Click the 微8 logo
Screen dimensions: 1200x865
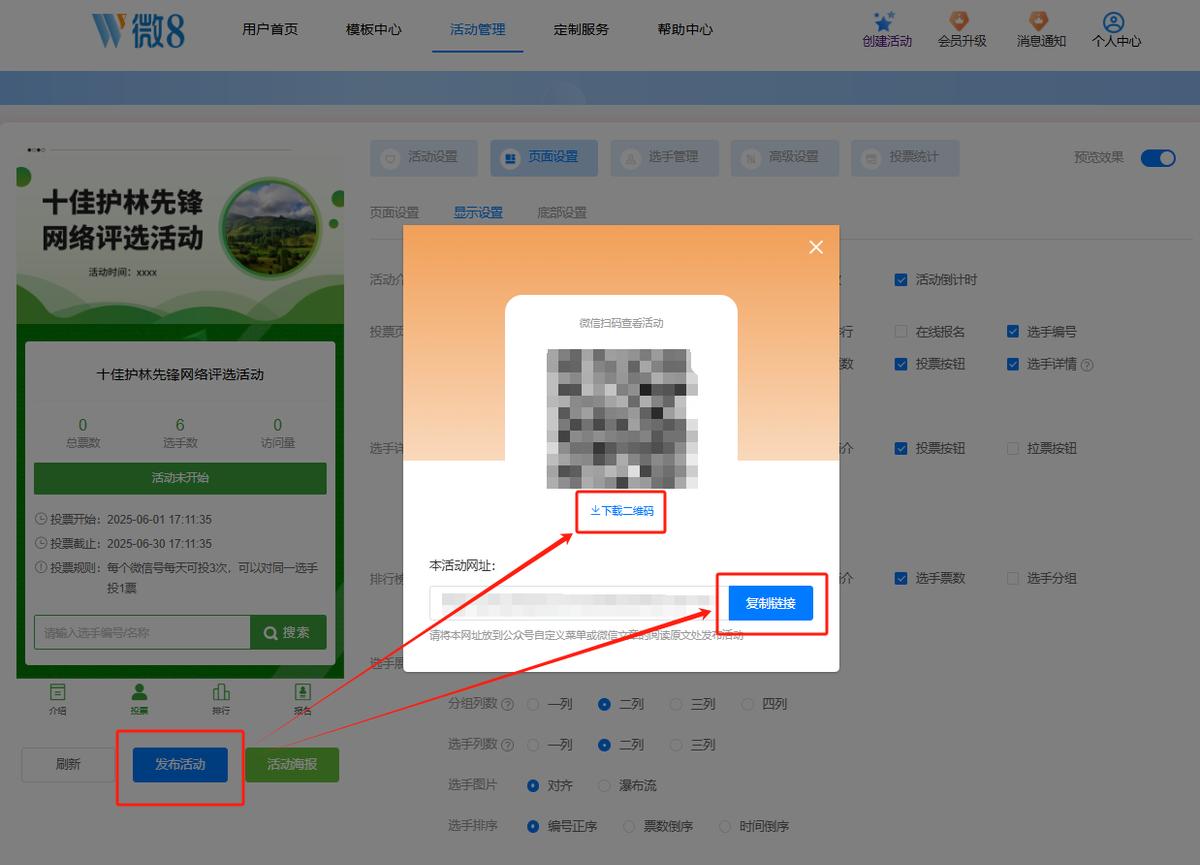138,30
